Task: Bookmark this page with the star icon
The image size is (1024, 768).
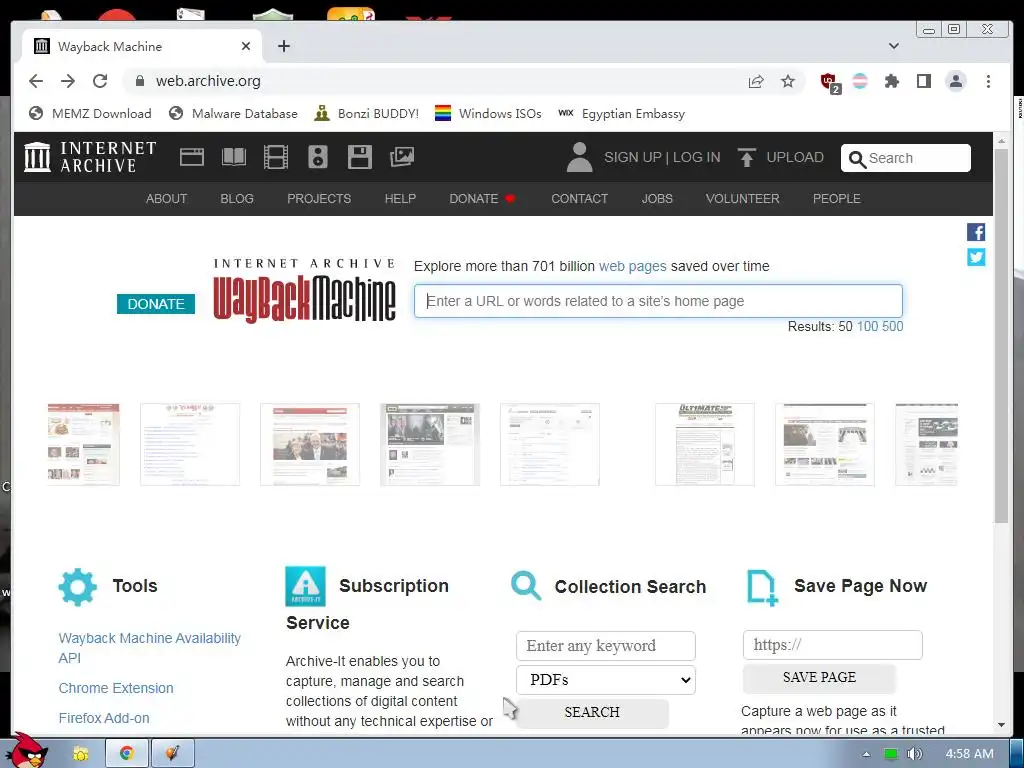Action: (x=788, y=81)
